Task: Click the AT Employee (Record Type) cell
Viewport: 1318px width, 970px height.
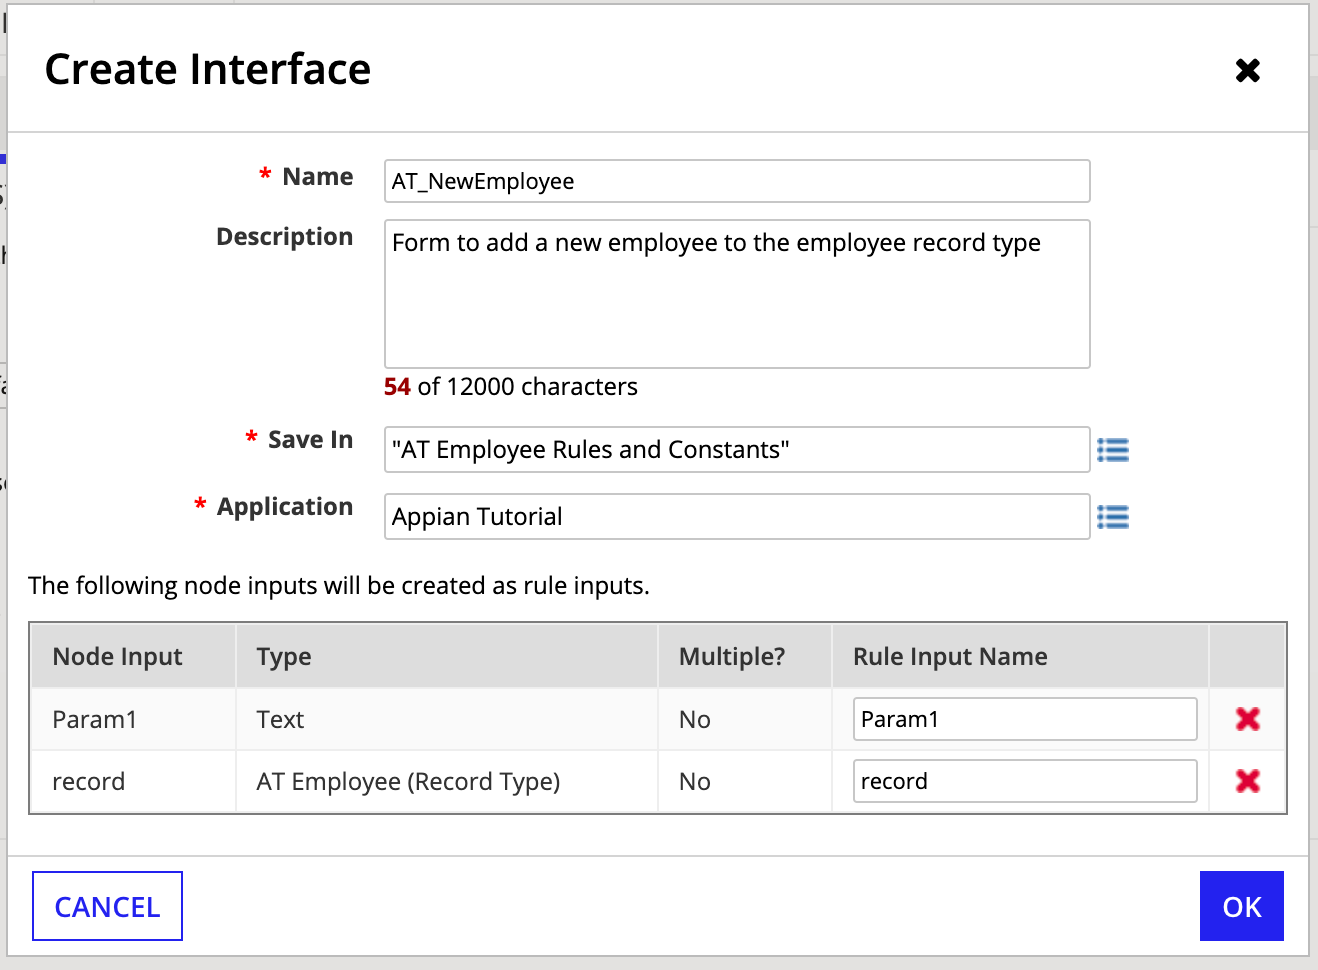Action: click(447, 781)
